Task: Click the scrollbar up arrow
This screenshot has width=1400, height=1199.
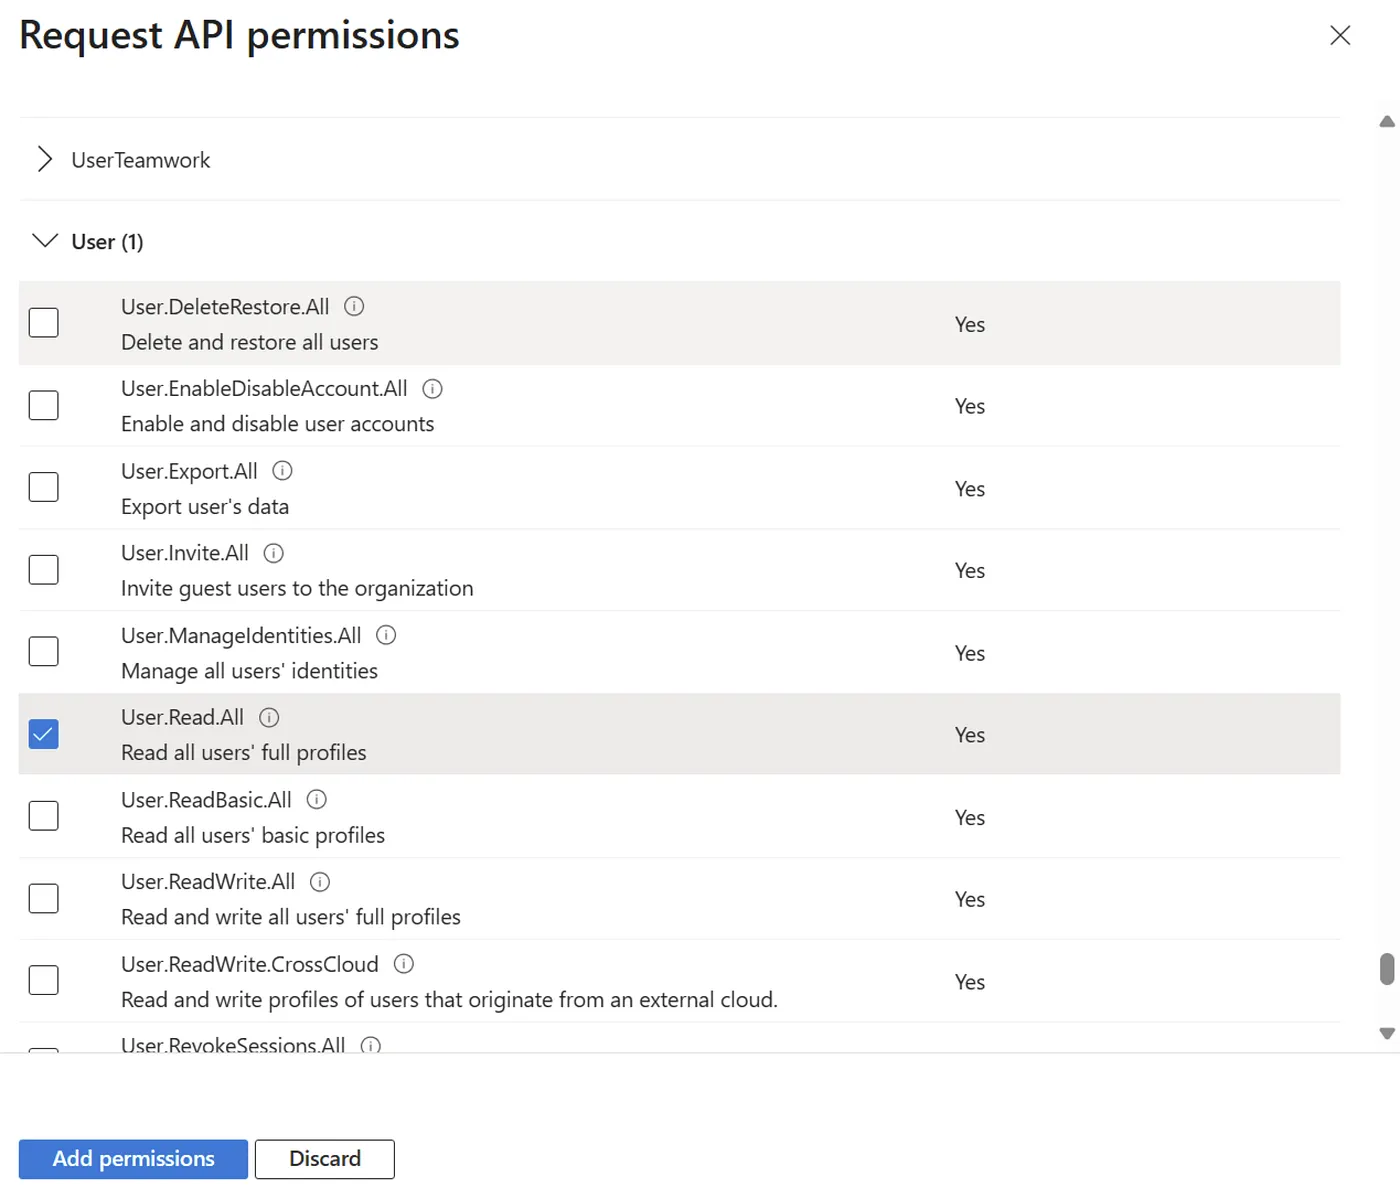Action: [1386, 122]
